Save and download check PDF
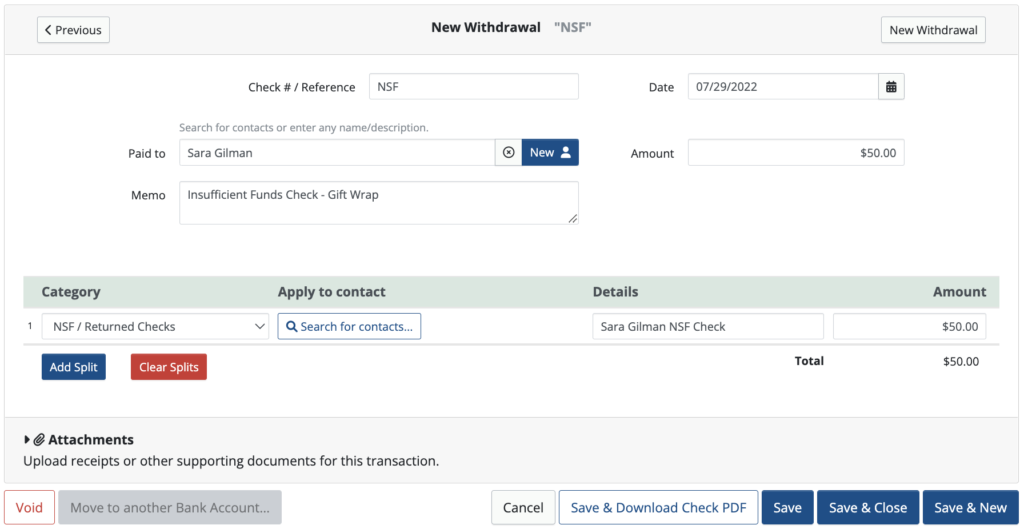This screenshot has width=1024, height=529. 658,507
